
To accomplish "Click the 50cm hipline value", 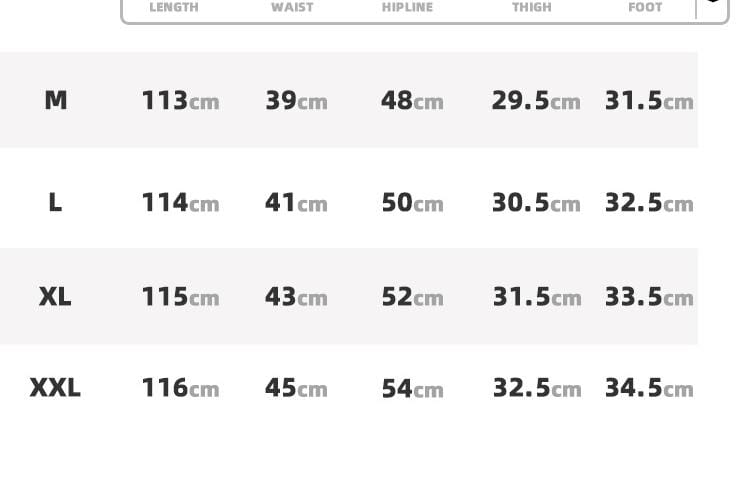I will point(412,203).
